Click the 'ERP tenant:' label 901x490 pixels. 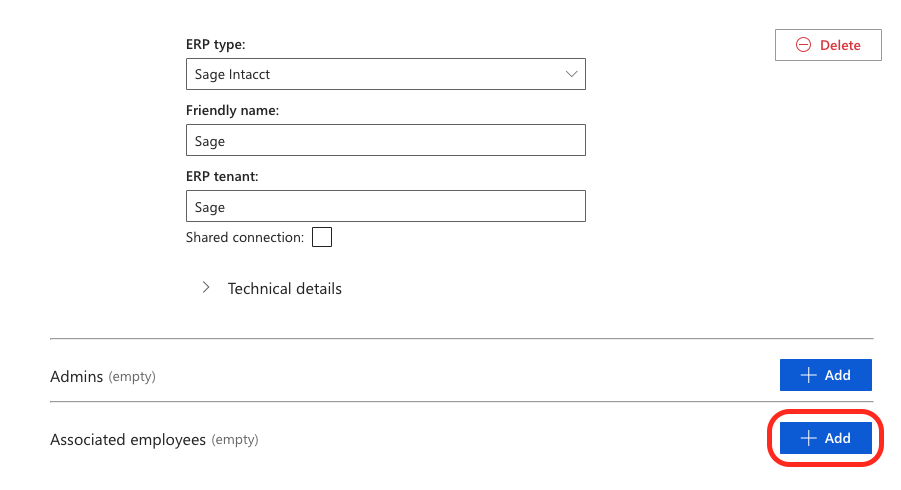tap(222, 176)
